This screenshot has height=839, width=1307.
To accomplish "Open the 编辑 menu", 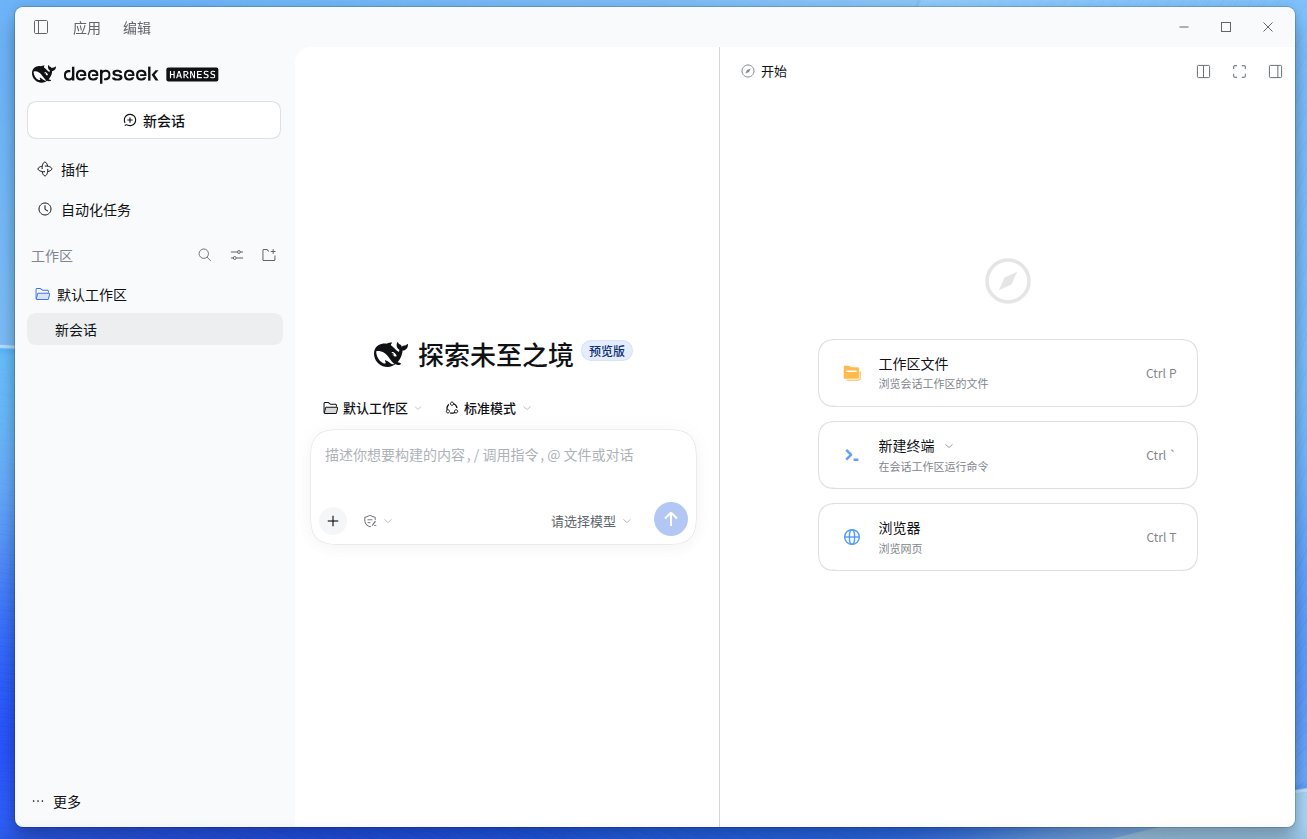I will (137, 28).
